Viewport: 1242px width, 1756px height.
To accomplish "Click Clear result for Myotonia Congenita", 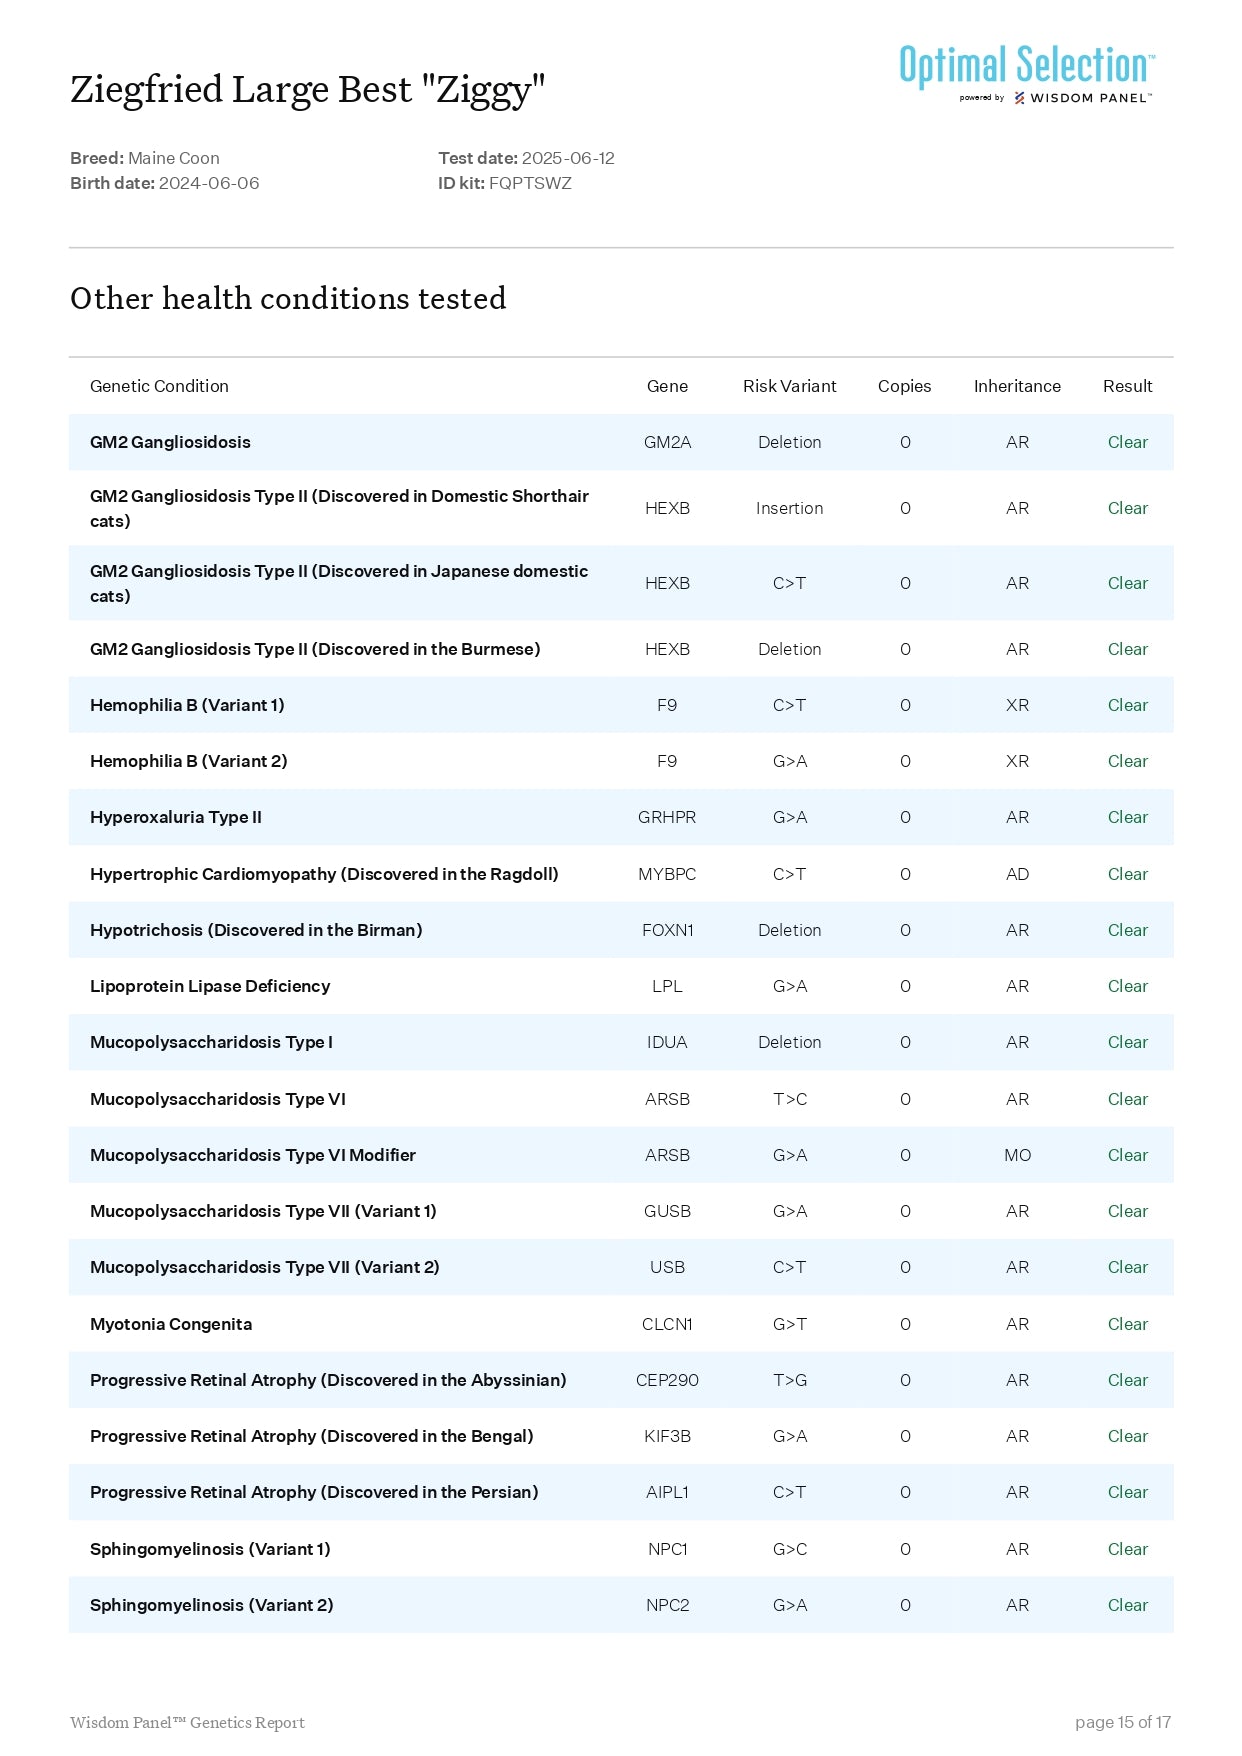I will pyautogui.click(x=1127, y=1324).
